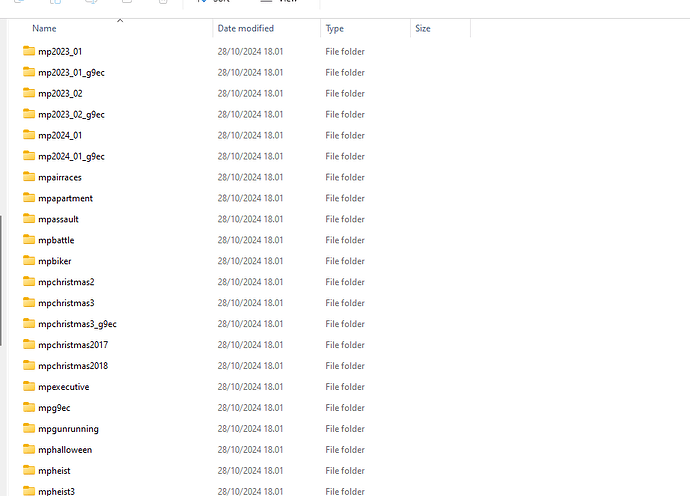Viewport: 690px width, 496px height.
Task: Sort the list by the Name column
Action: pyautogui.click(x=44, y=29)
